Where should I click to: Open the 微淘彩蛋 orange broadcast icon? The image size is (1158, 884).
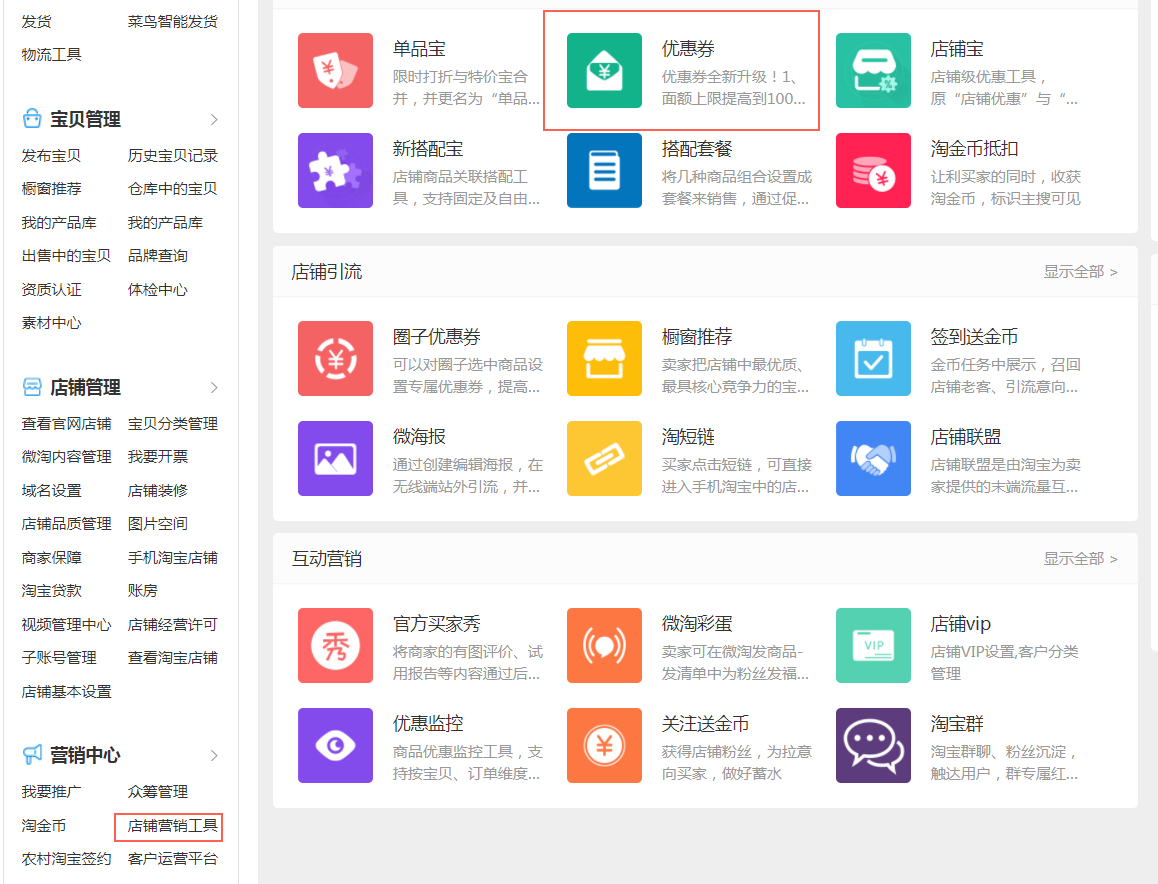604,646
